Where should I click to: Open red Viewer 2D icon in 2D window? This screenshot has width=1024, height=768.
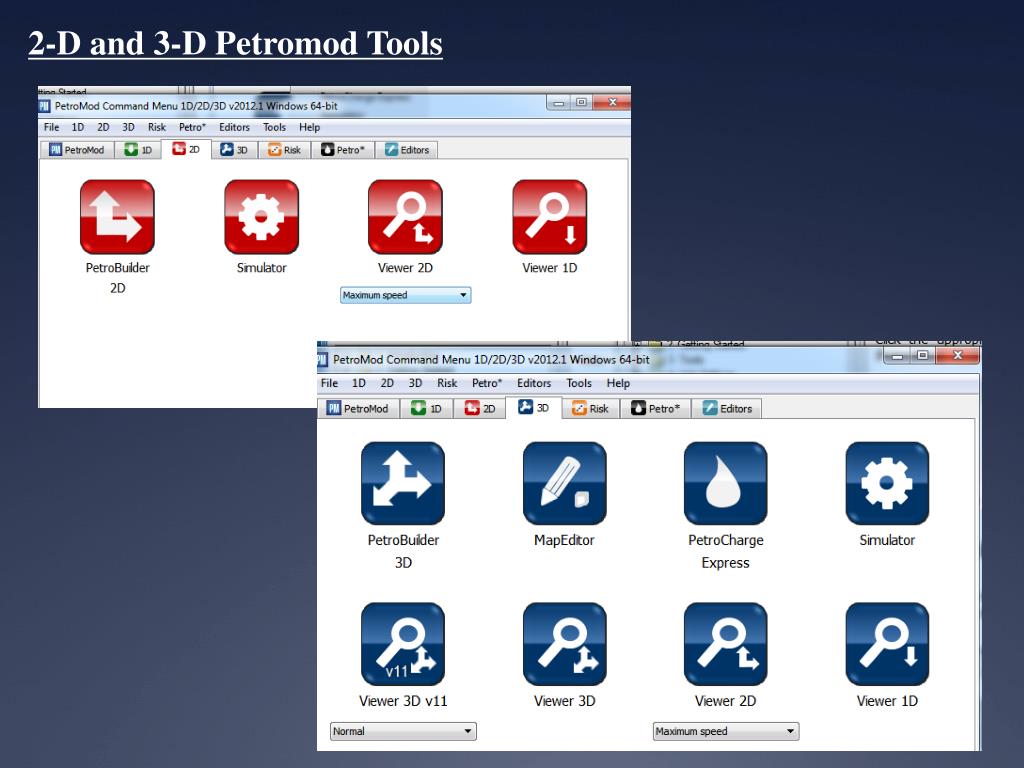click(406, 217)
